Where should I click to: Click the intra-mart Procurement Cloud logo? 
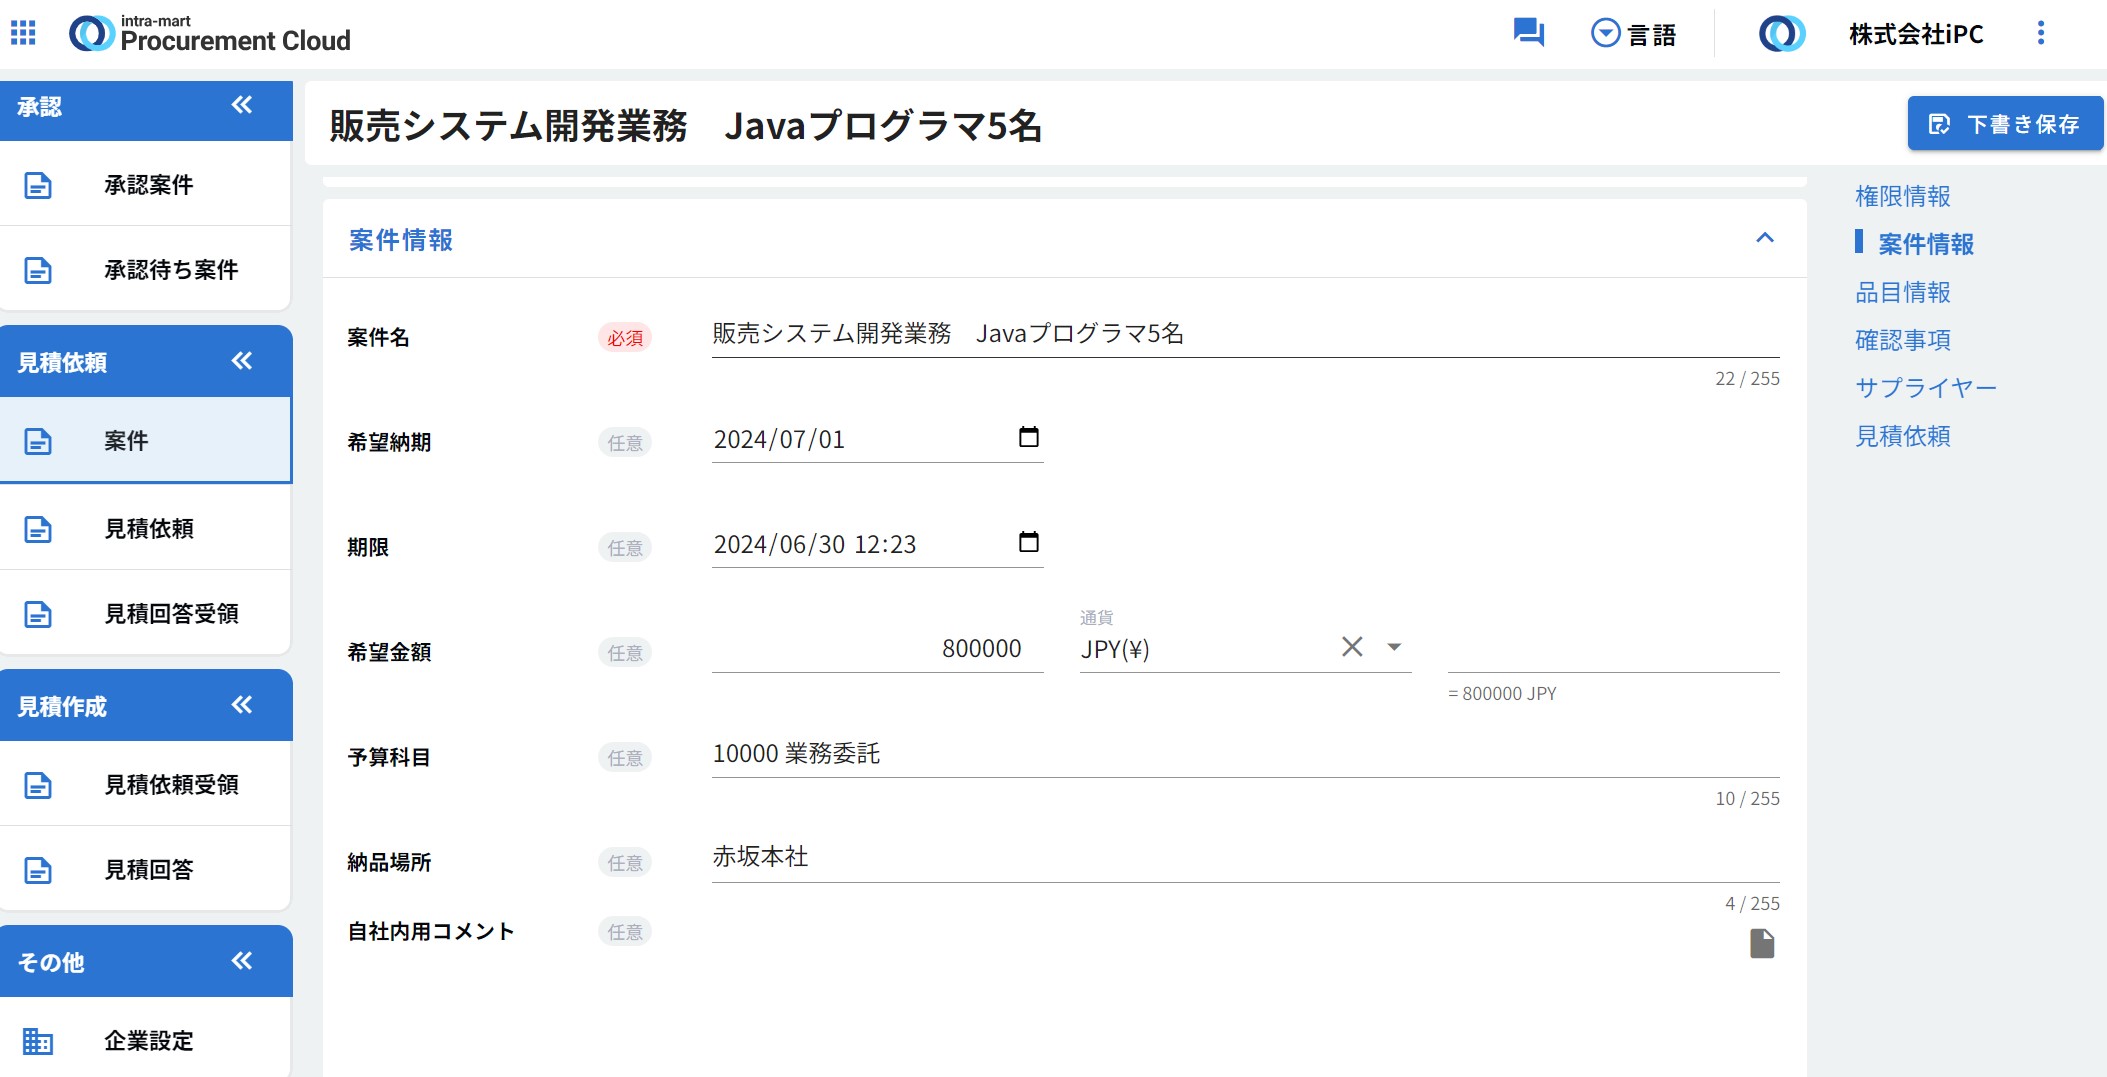click(210, 34)
